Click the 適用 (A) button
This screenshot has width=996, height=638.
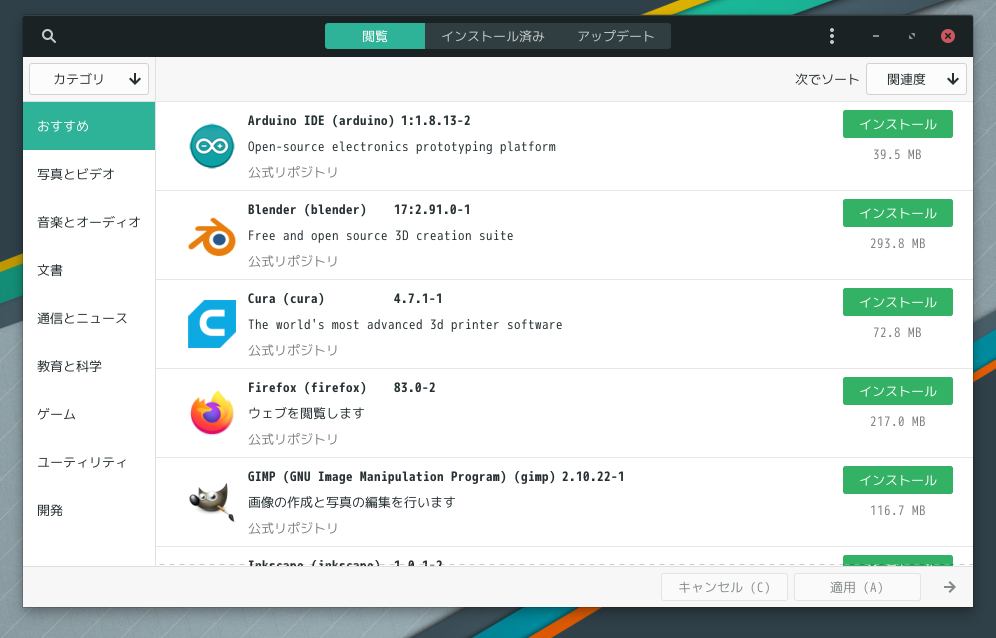point(857,587)
